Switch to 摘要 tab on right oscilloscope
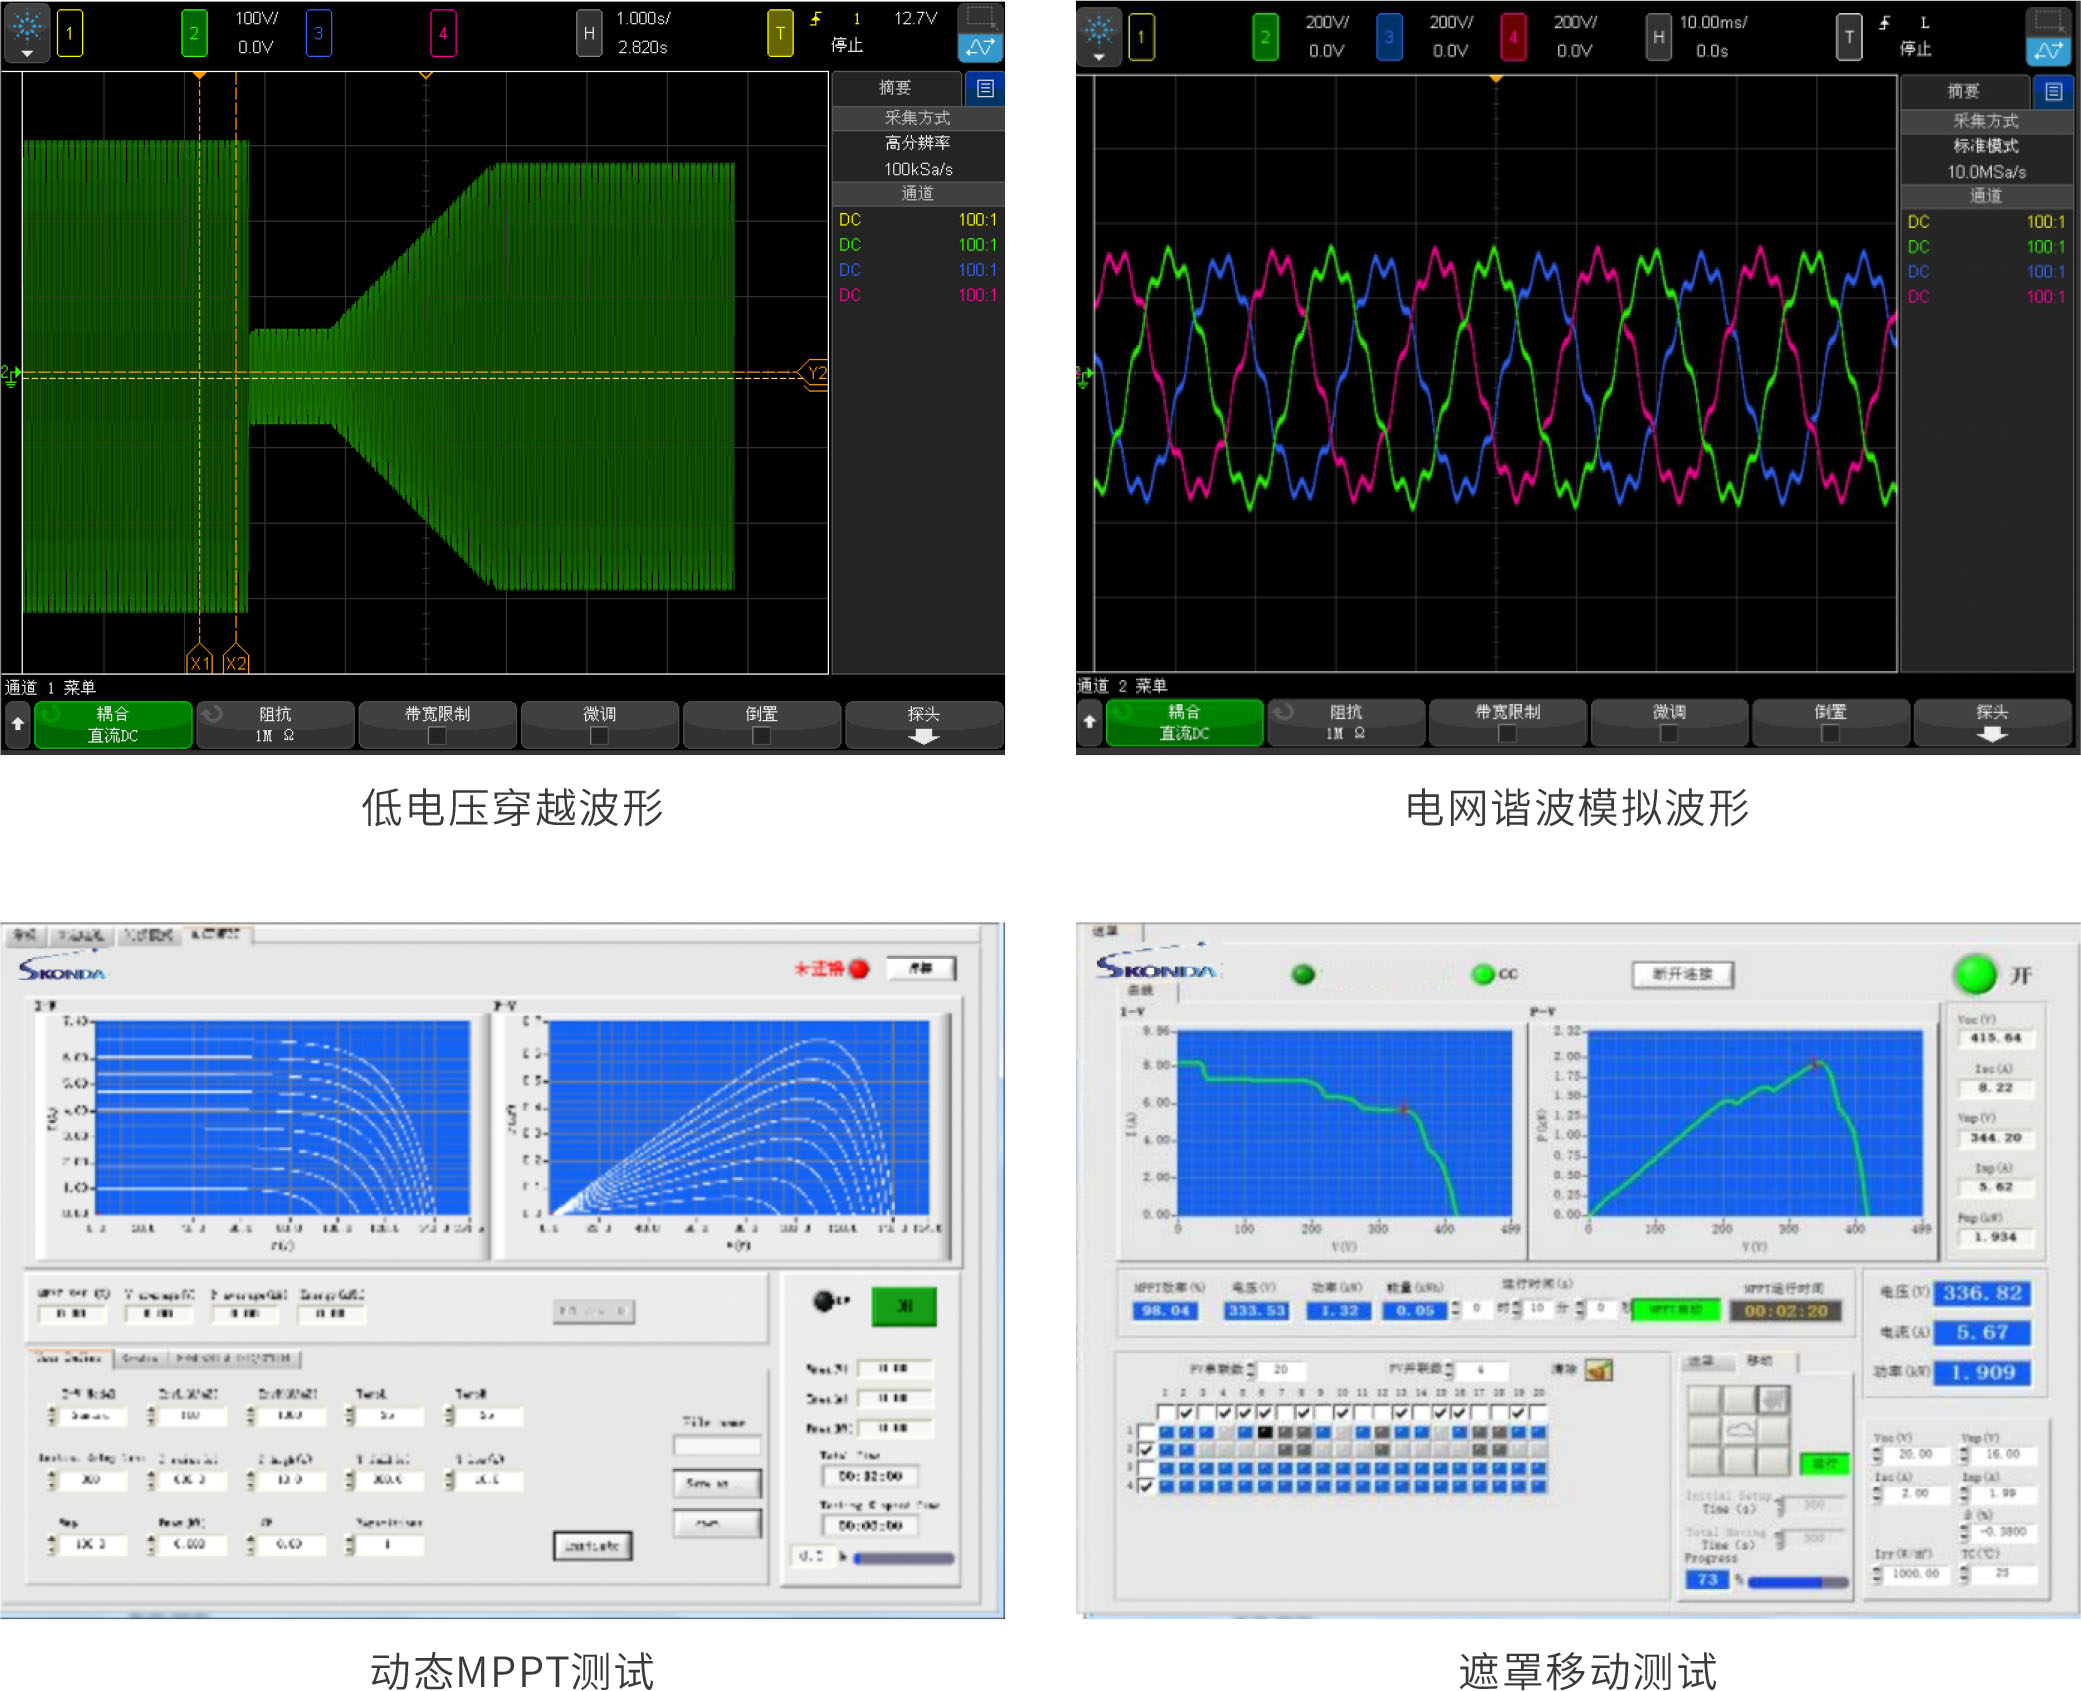Image resolution: width=2081 pixels, height=1691 pixels. pyautogui.click(x=1963, y=92)
